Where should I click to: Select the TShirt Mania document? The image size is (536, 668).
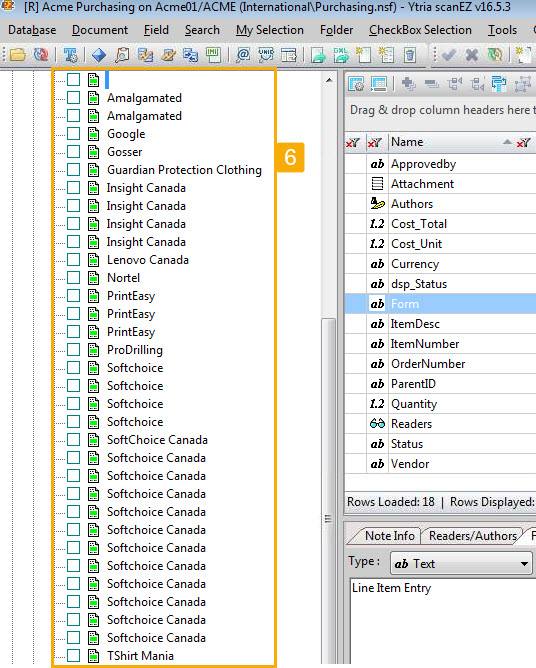coord(140,656)
